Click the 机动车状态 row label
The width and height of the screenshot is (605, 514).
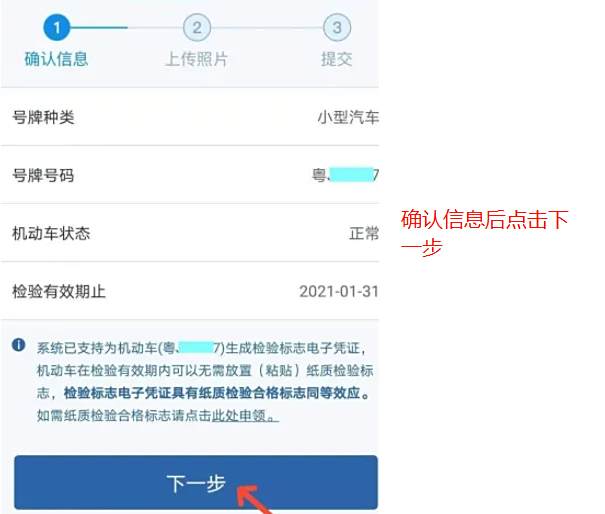51,233
